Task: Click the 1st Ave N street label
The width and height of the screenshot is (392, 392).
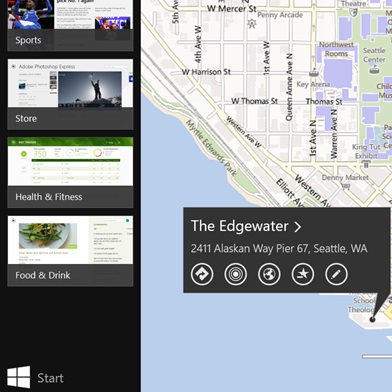Action: tap(313, 138)
